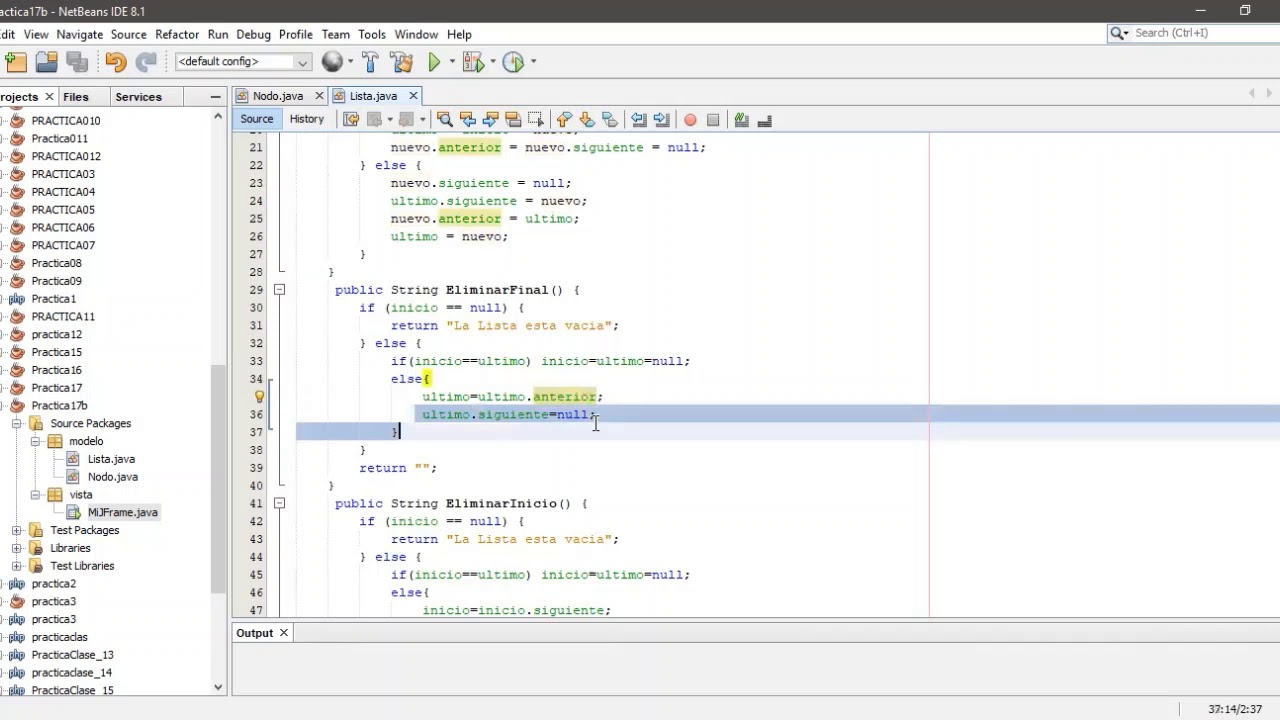Uncomment the selected lines icon

point(764,120)
